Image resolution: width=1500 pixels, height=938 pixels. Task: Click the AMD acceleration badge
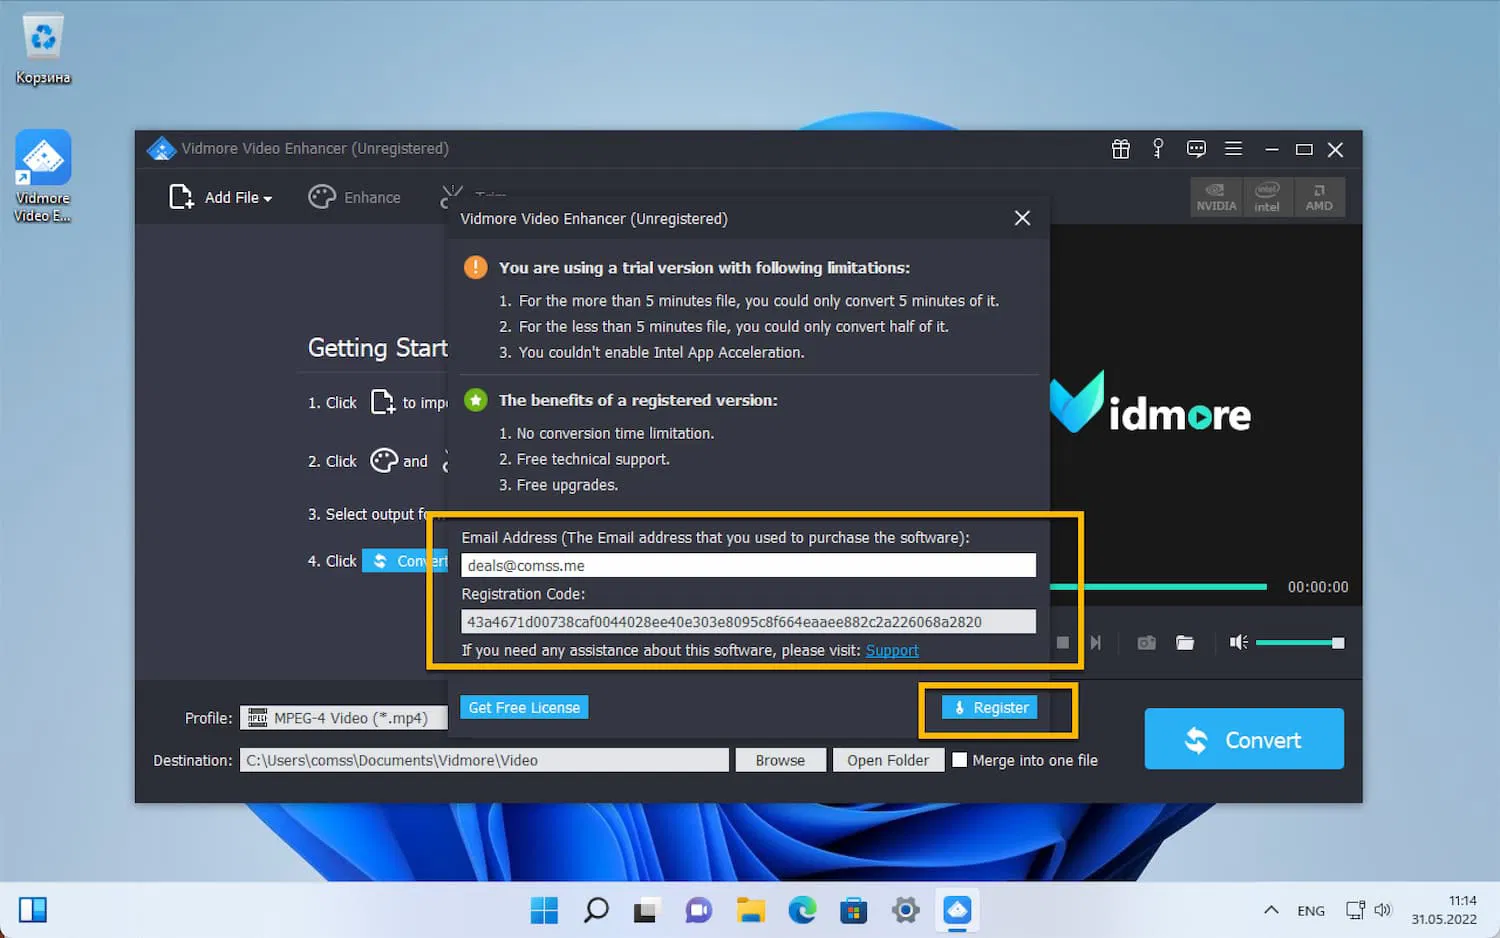click(x=1319, y=197)
